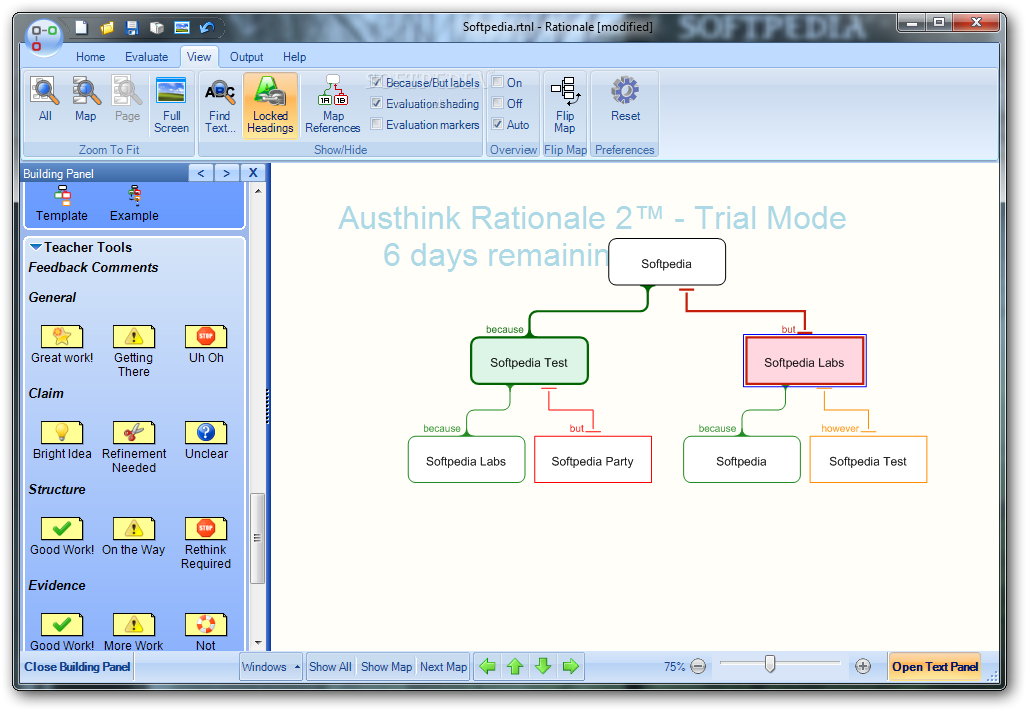
Task: Click Building Panel previous arrow button
Action: coord(201,173)
